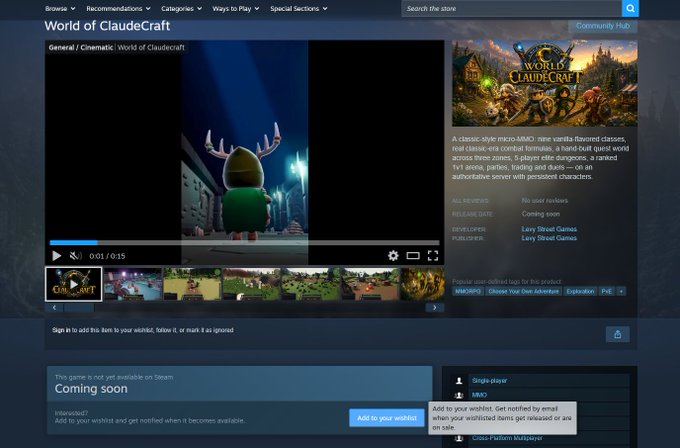Click the No user reviews text
The image size is (680, 448).
pos(545,201)
